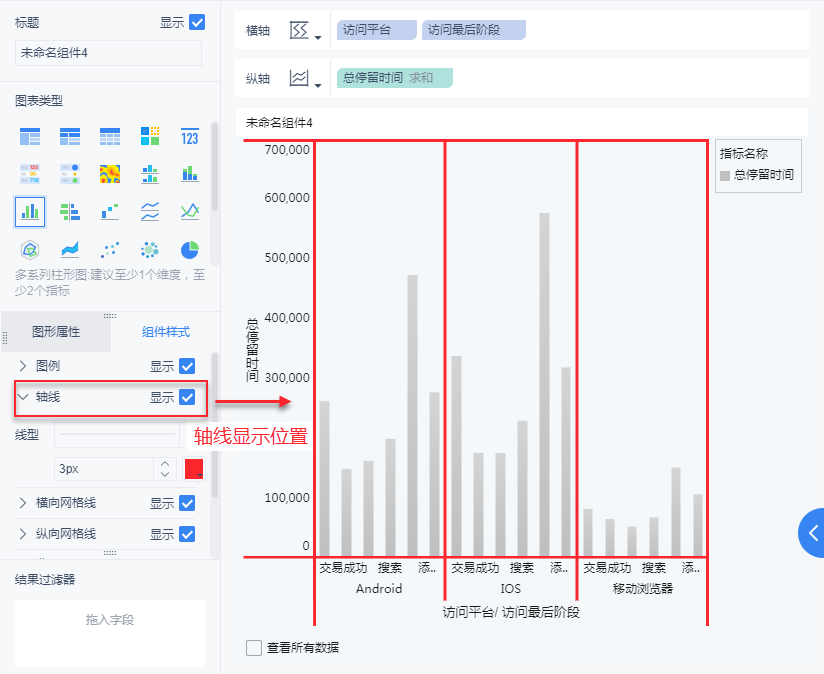Screen dimensions: 824x674
Task: Choose the 123 KPI indicator card type
Action: [190, 136]
